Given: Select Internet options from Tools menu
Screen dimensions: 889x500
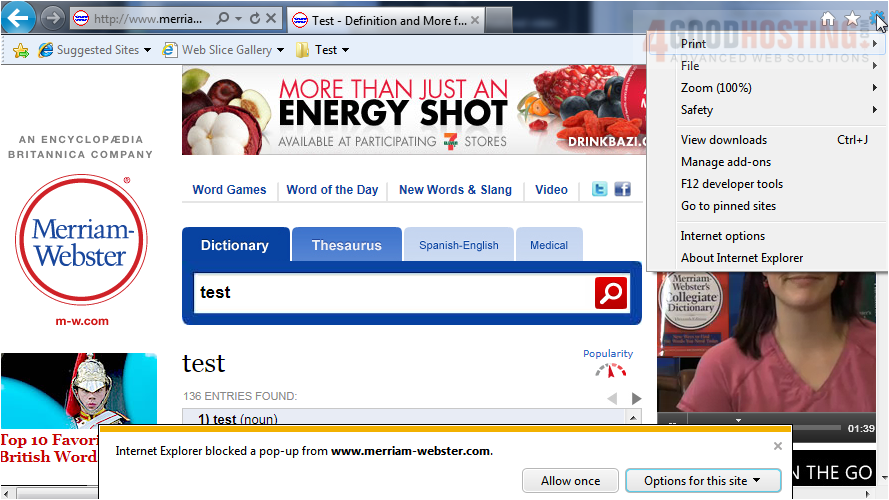Looking at the screenshot, I should coord(722,236).
